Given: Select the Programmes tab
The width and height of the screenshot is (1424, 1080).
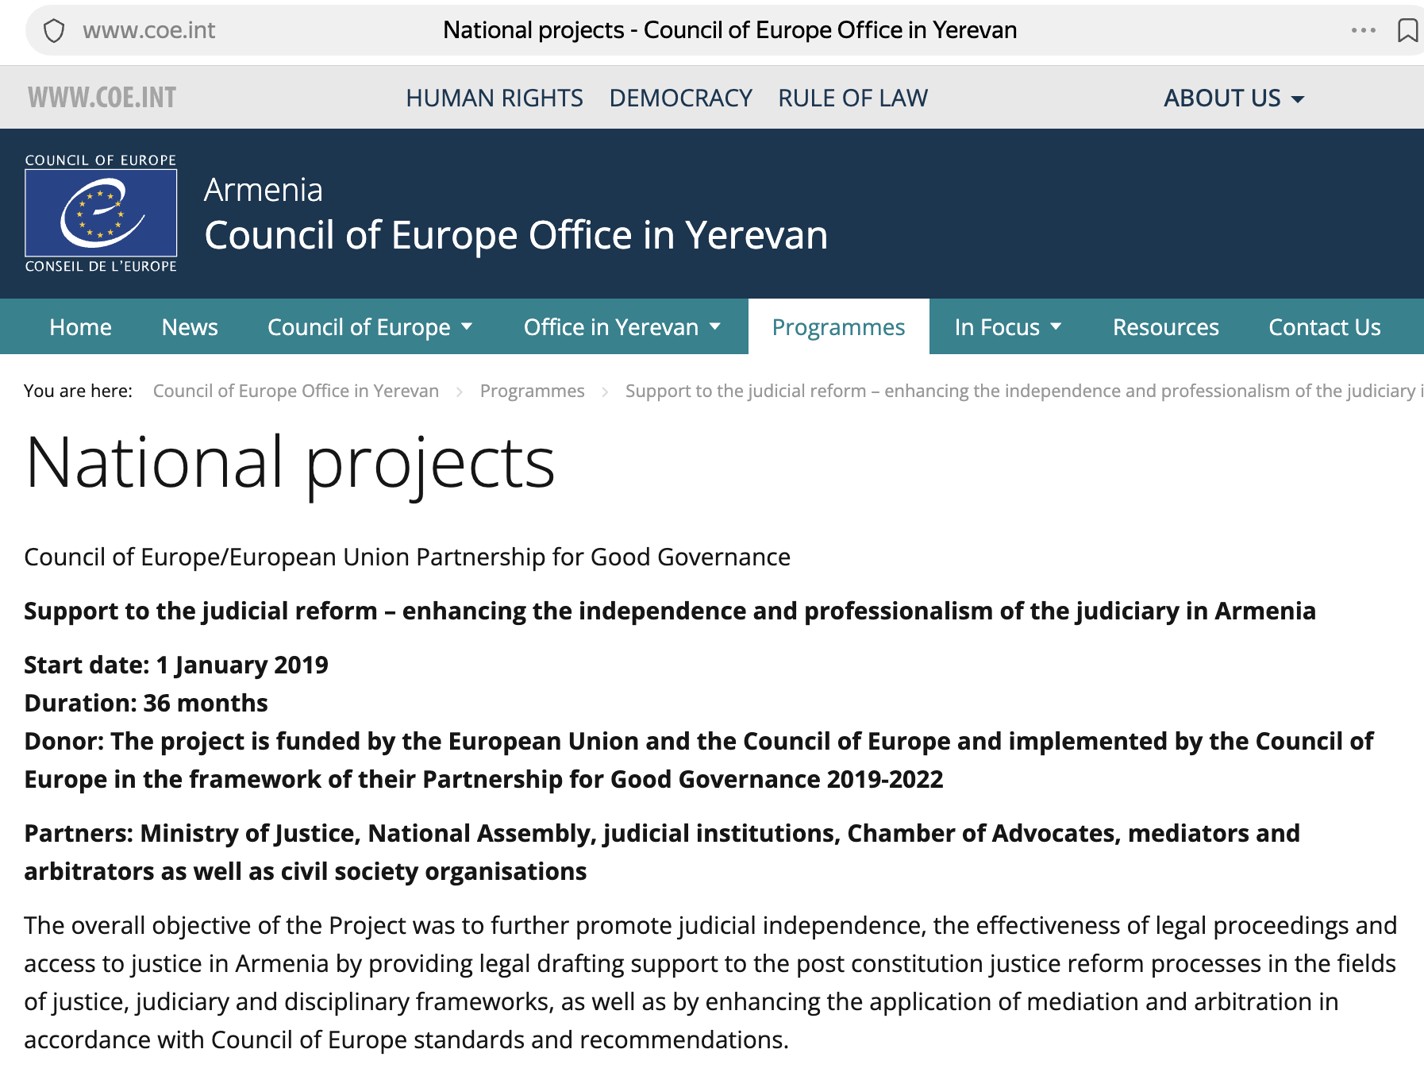Looking at the screenshot, I should pyautogui.click(x=838, y=327).
